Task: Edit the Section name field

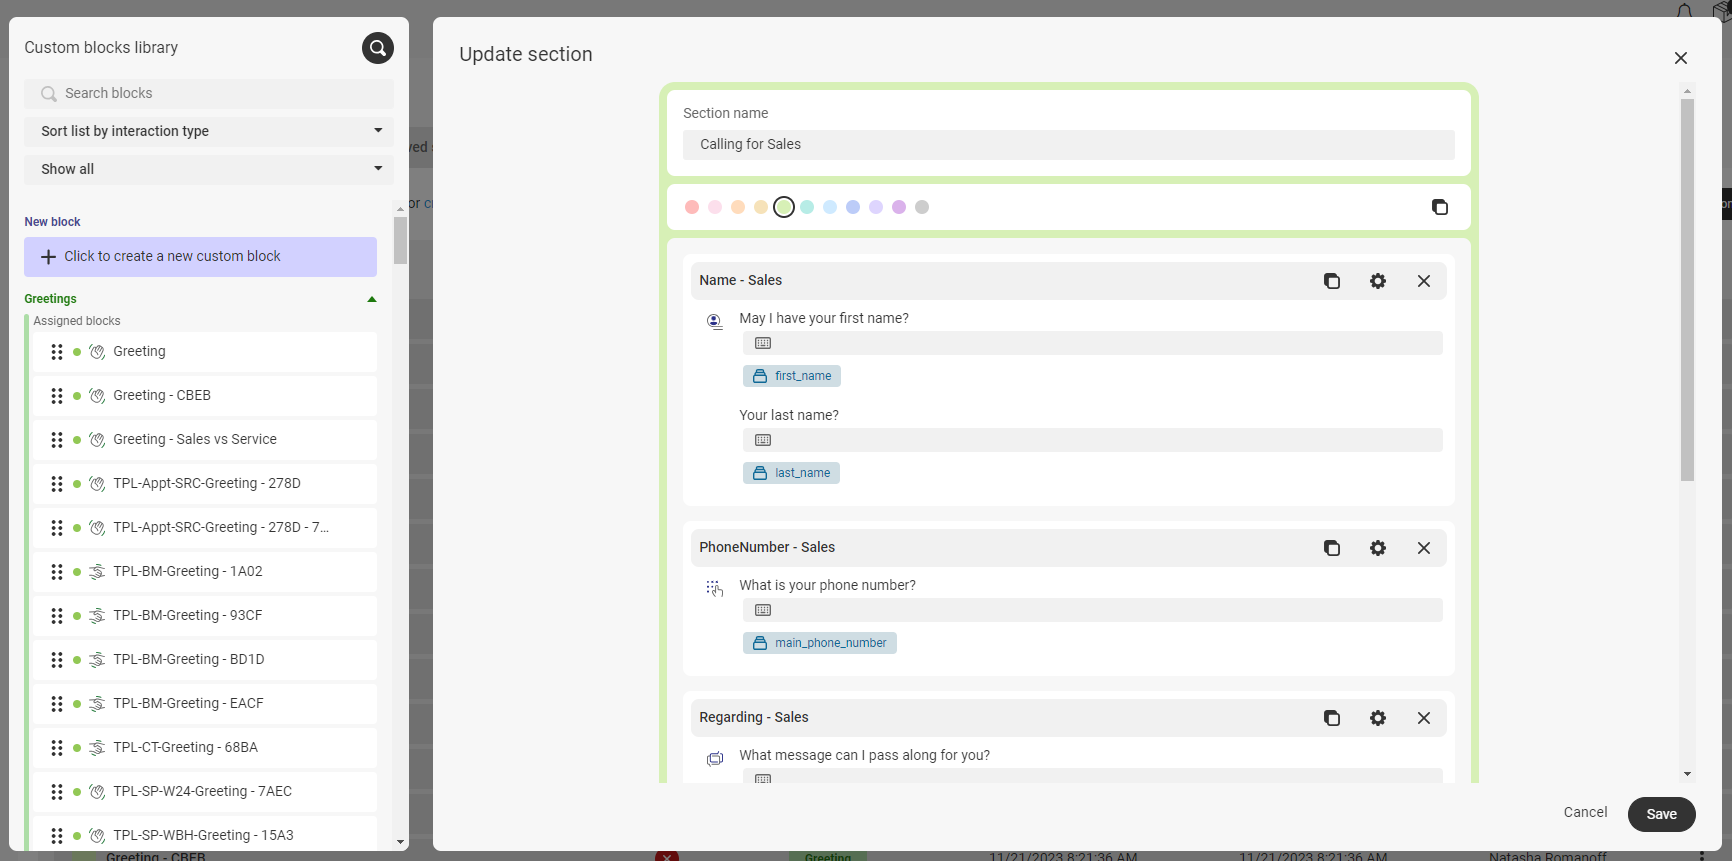Action: pos(1069,145)
